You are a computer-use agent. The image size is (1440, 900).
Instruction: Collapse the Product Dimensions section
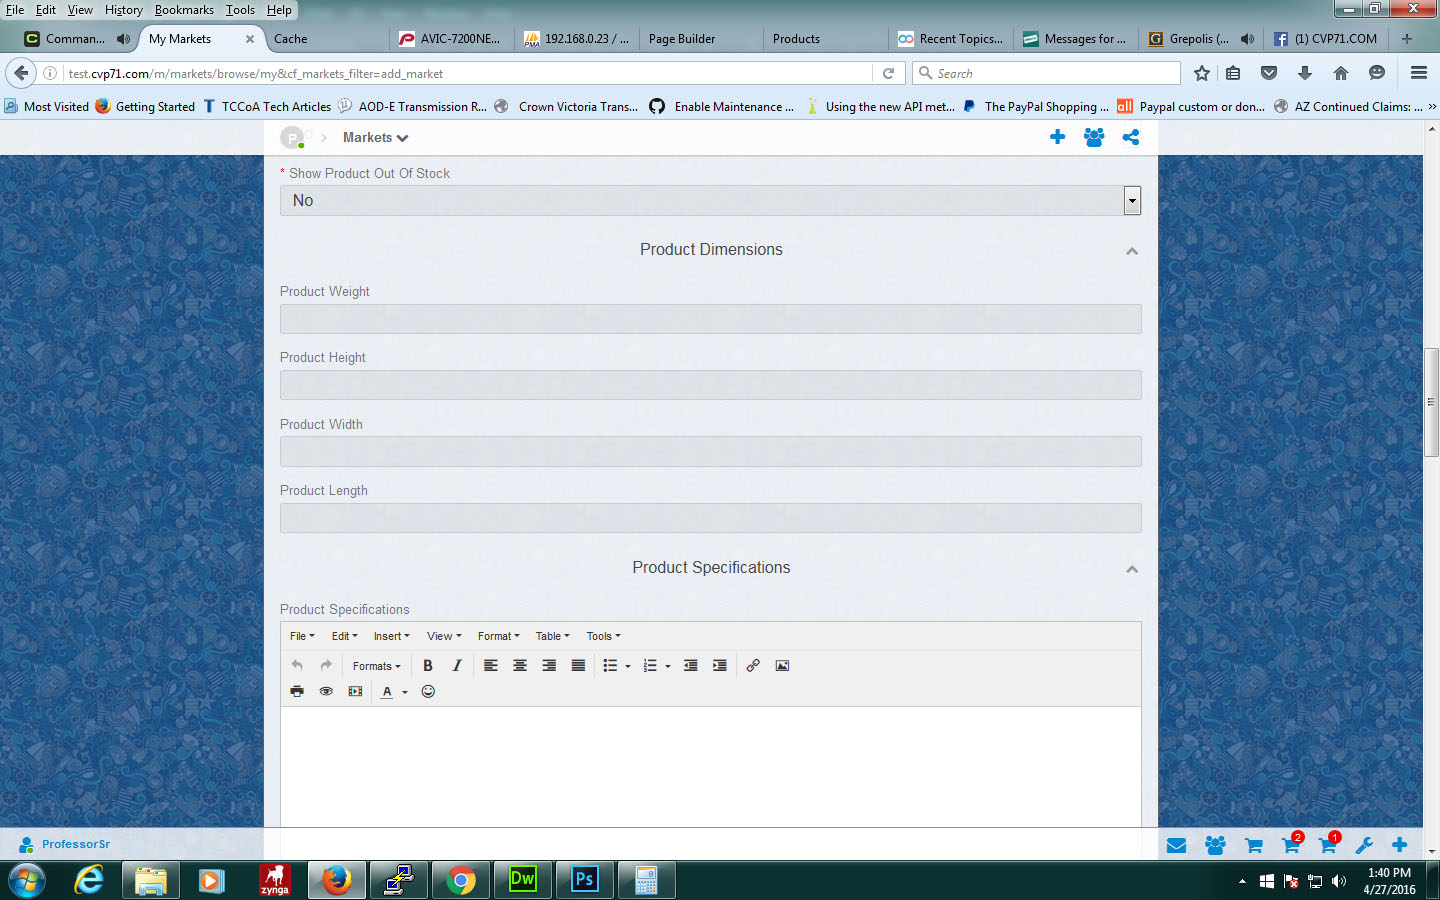point(1132,251)
